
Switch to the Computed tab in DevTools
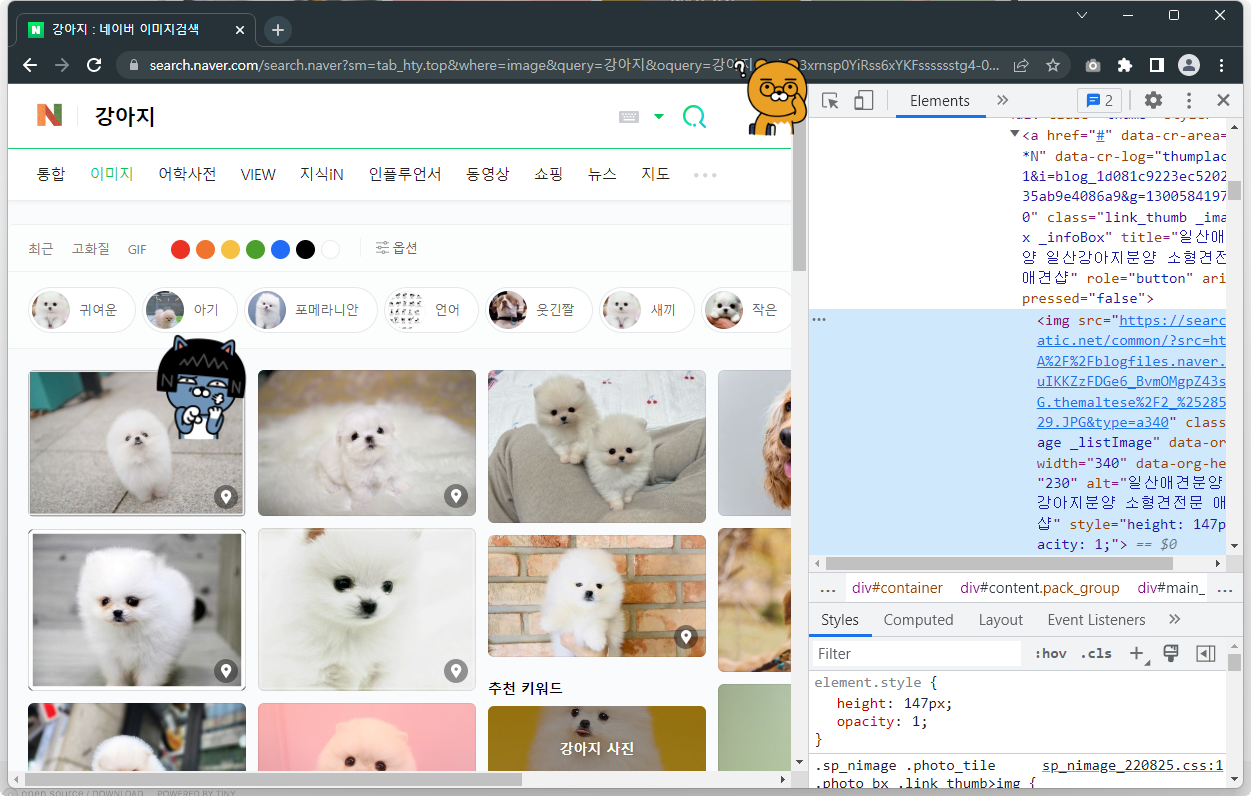click(x=918, y=620)
